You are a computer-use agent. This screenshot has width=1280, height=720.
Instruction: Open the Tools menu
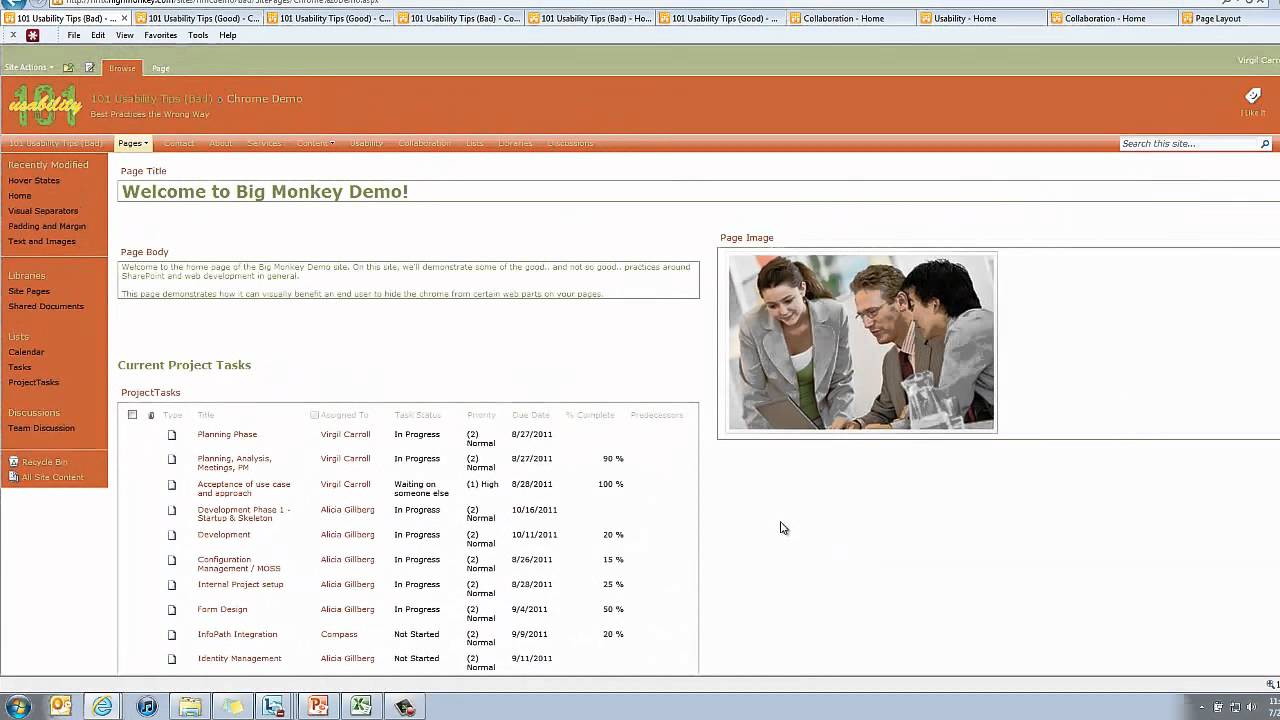pyautogui.click(x=198, y=35)
